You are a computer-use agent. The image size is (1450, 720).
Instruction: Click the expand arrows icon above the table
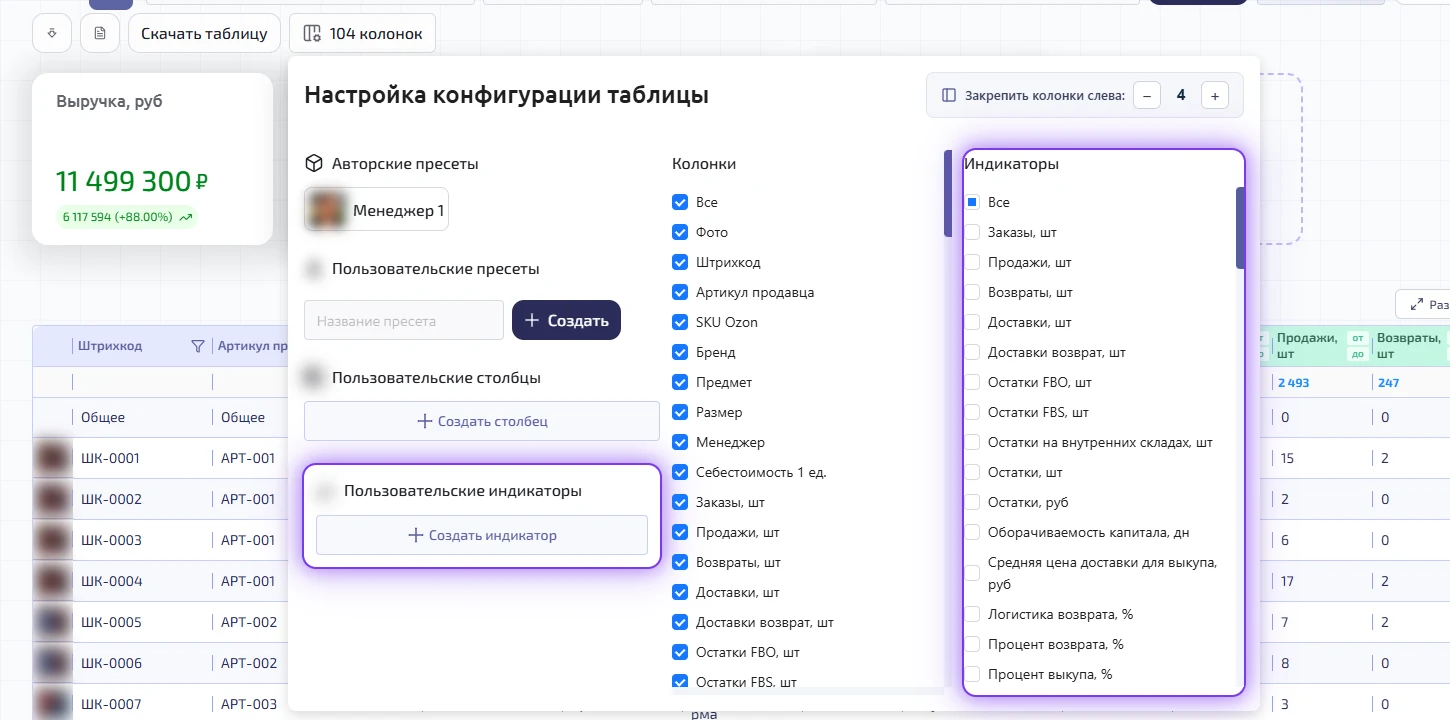pyautogui.click(x=1416, y=305)
